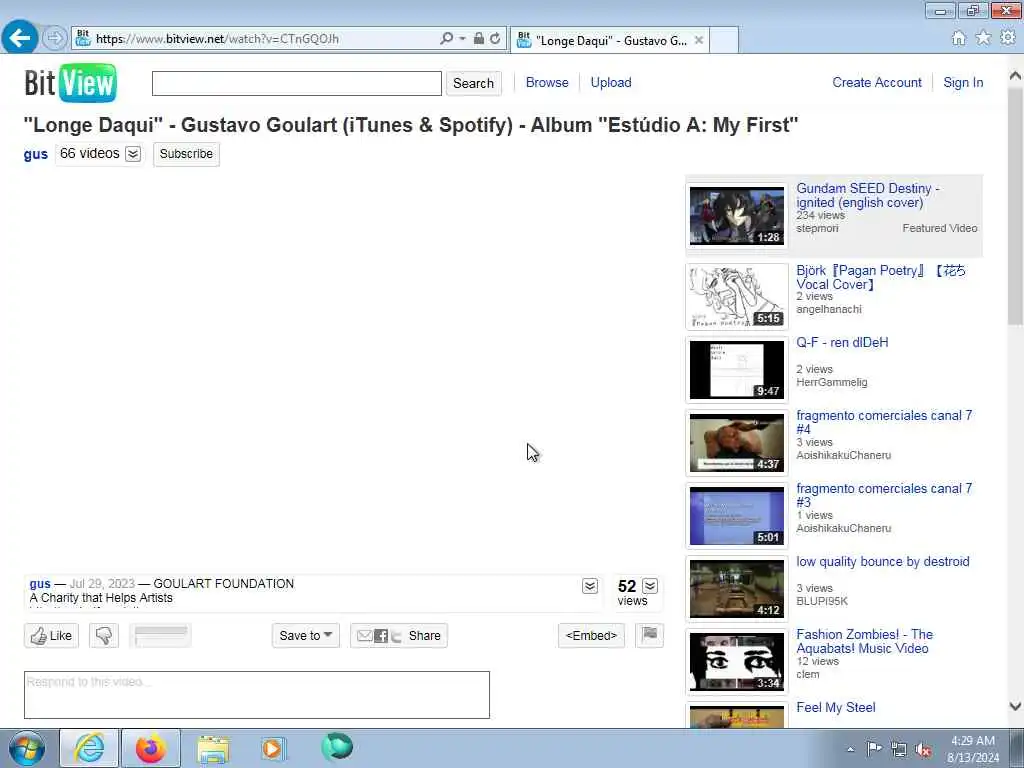1024x768 pixels.
Task: Open the 4:12 duration video thumbnail
Action: [737, 589]
